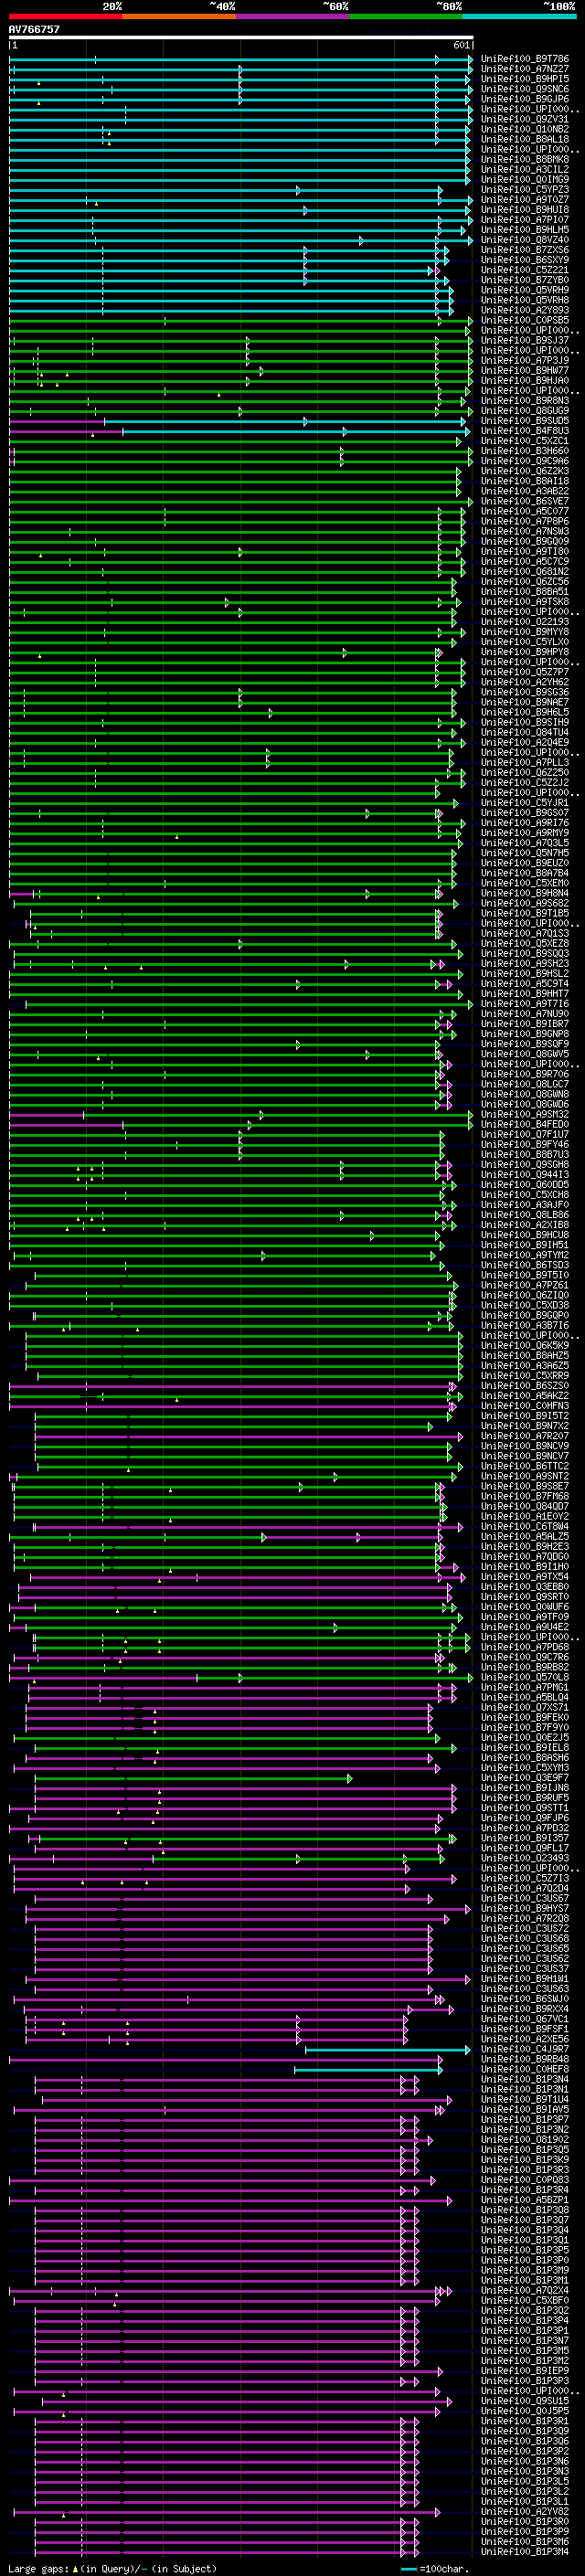Screen dimensions: 585x2576
Task: Select hit label UniRef100_A7P3J9
Action: pos(525,360)
